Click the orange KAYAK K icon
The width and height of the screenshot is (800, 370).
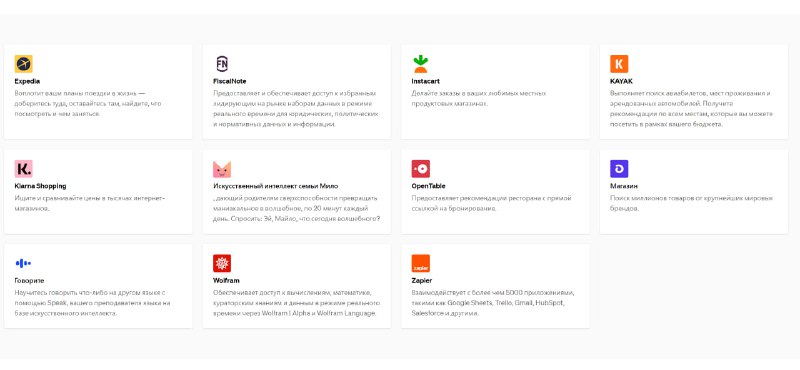[x=619, y=64]
